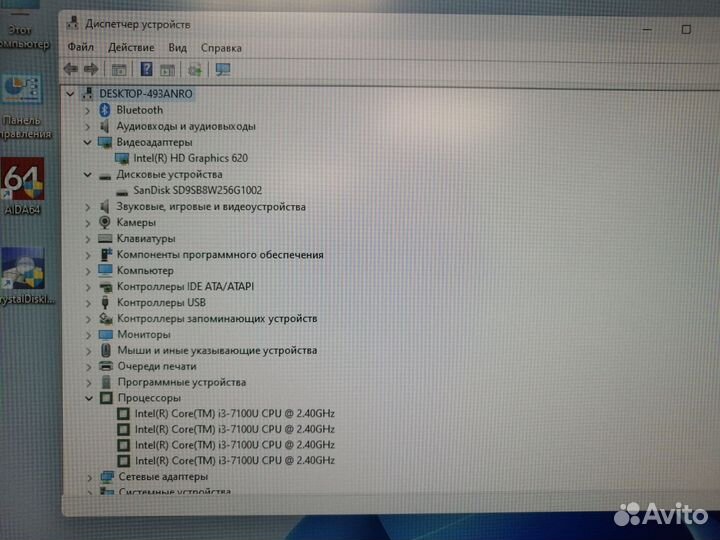This screenshot has height=540, width=720.
Task: Click the Bluetooth category icon
Action: pos(105,110)
